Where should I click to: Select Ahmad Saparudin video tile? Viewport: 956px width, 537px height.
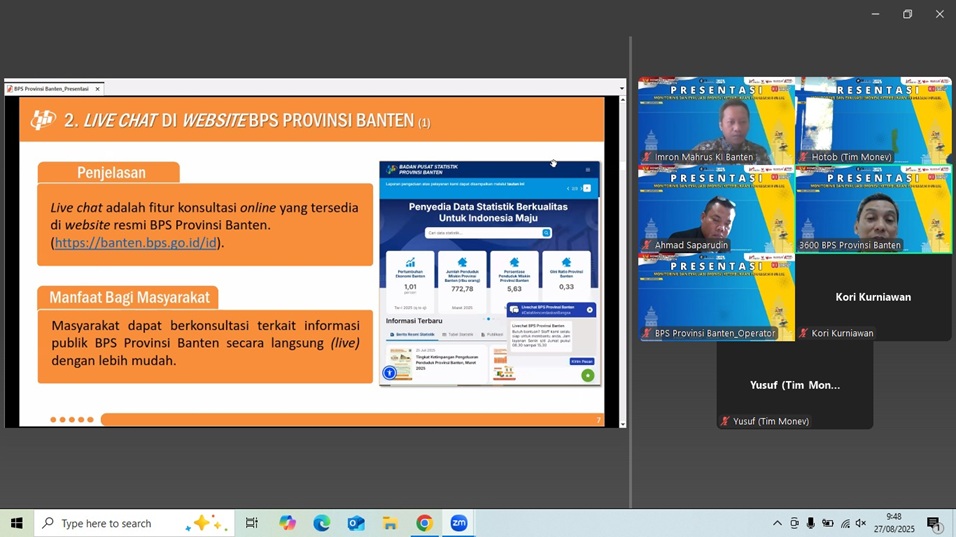click(716, 208)
